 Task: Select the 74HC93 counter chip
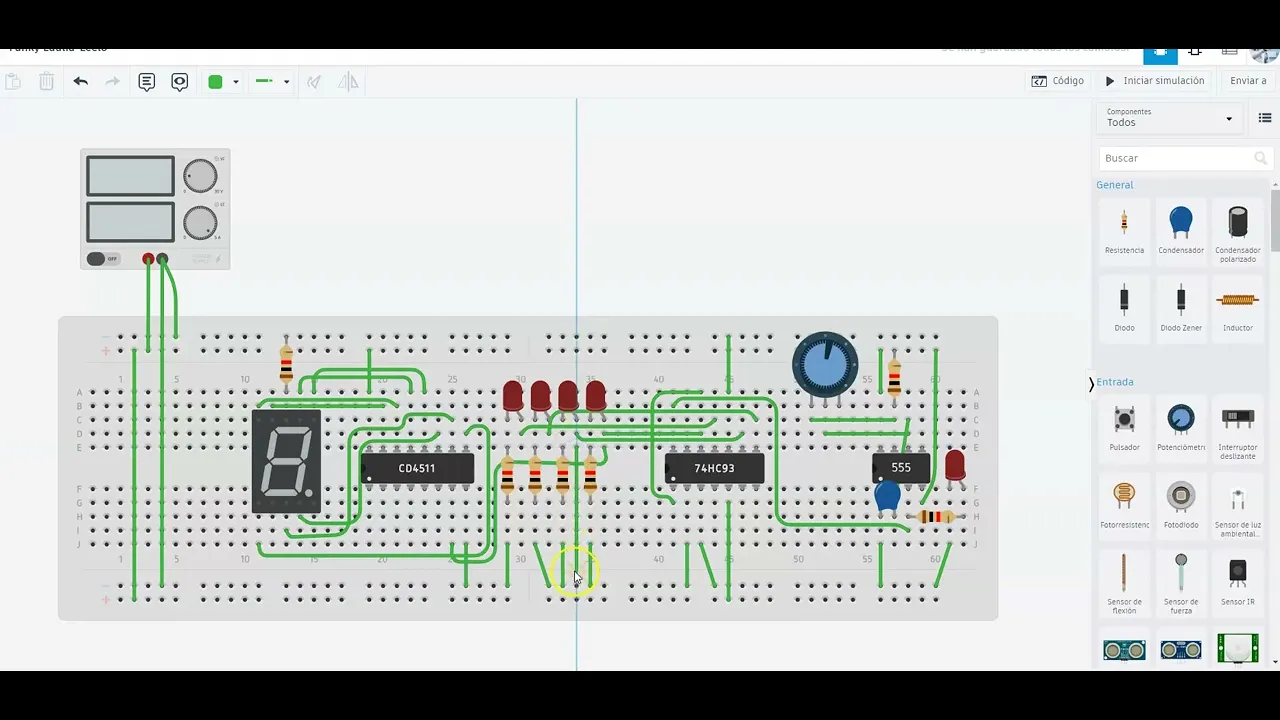tap(714, 468)
